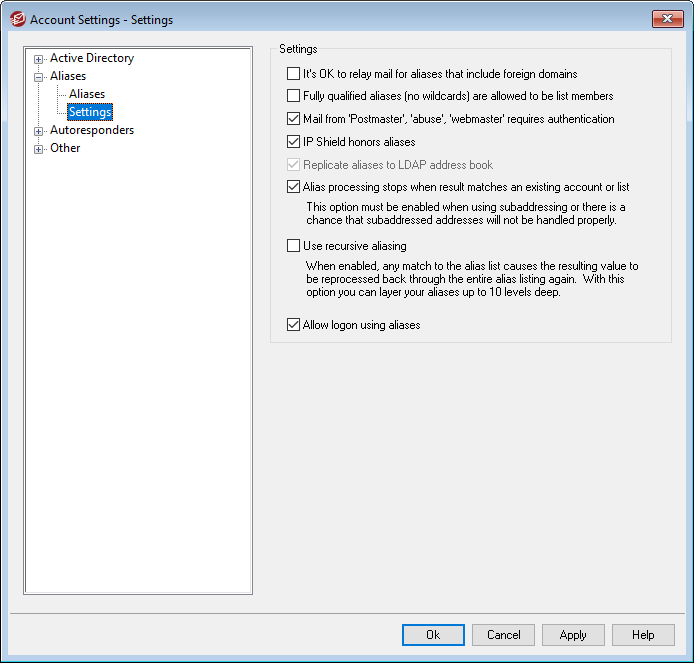Select the Settings tree item
The width and height of the screenshot is (694, 663).
coord(89,112)
